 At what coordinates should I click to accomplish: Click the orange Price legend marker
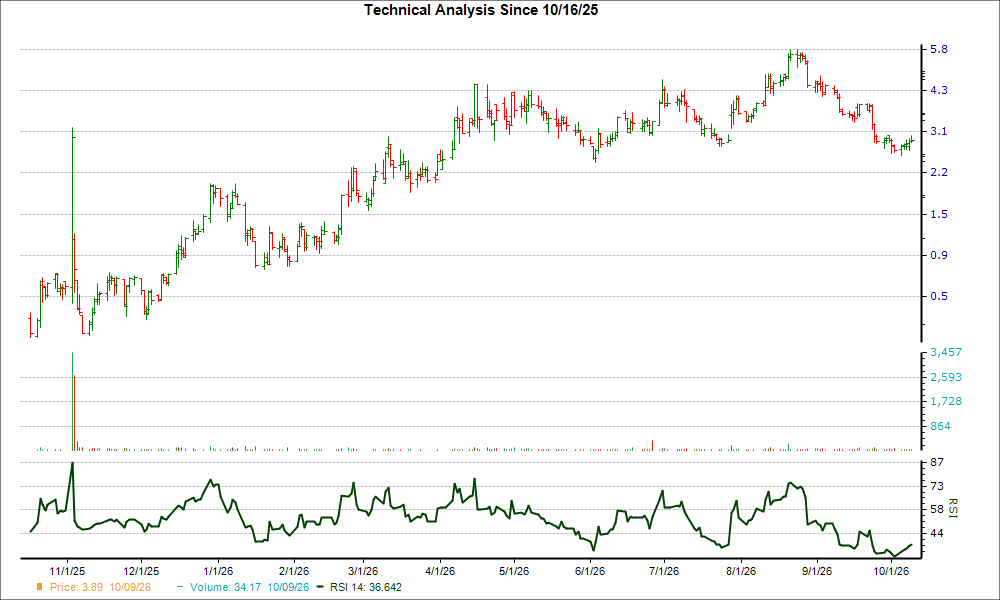[40, 587]
